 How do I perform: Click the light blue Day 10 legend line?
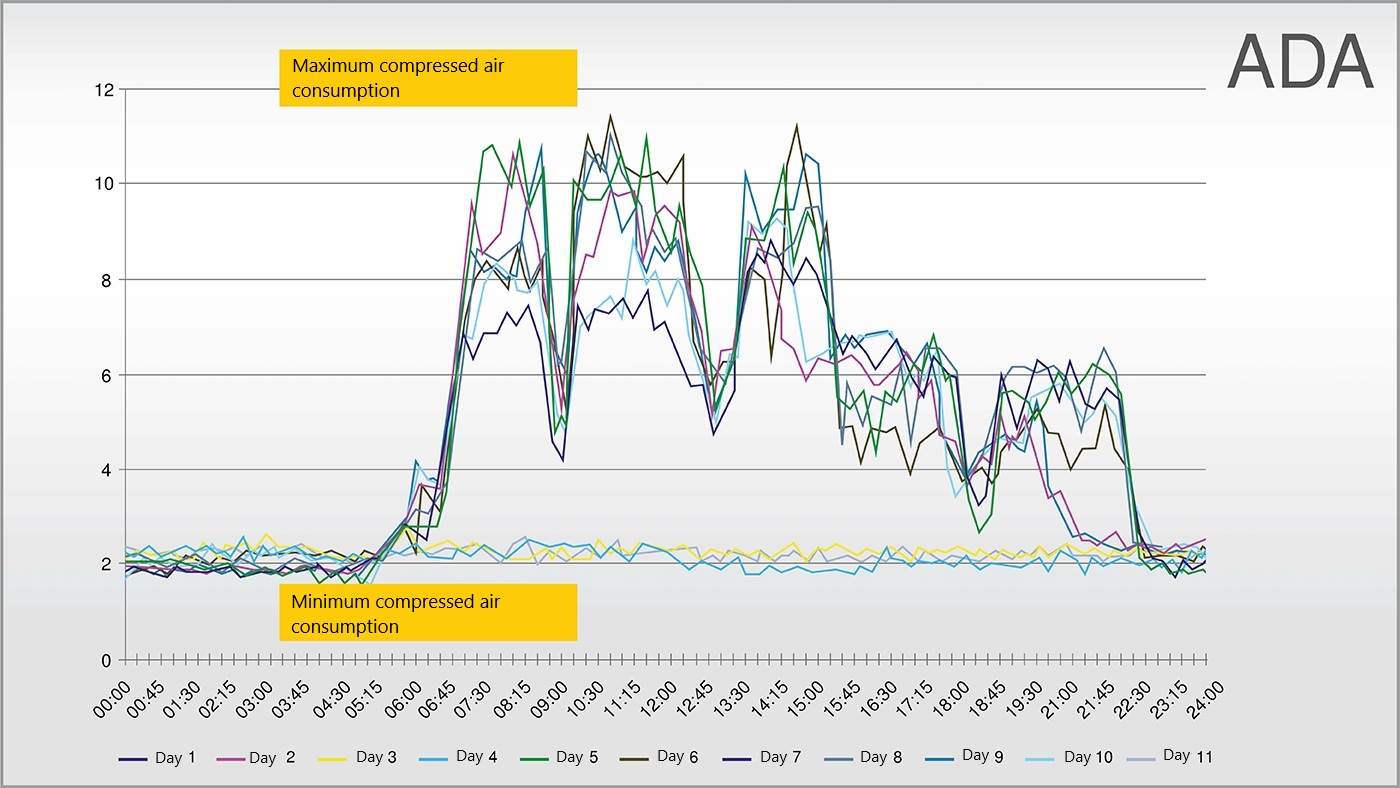click(x=1046, y=758)
